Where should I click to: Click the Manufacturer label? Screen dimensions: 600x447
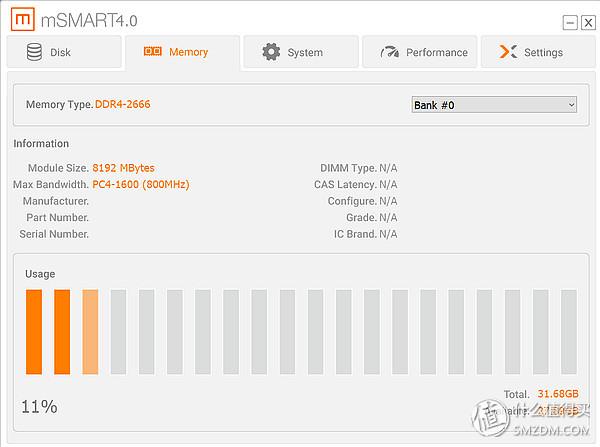[56, 201]
